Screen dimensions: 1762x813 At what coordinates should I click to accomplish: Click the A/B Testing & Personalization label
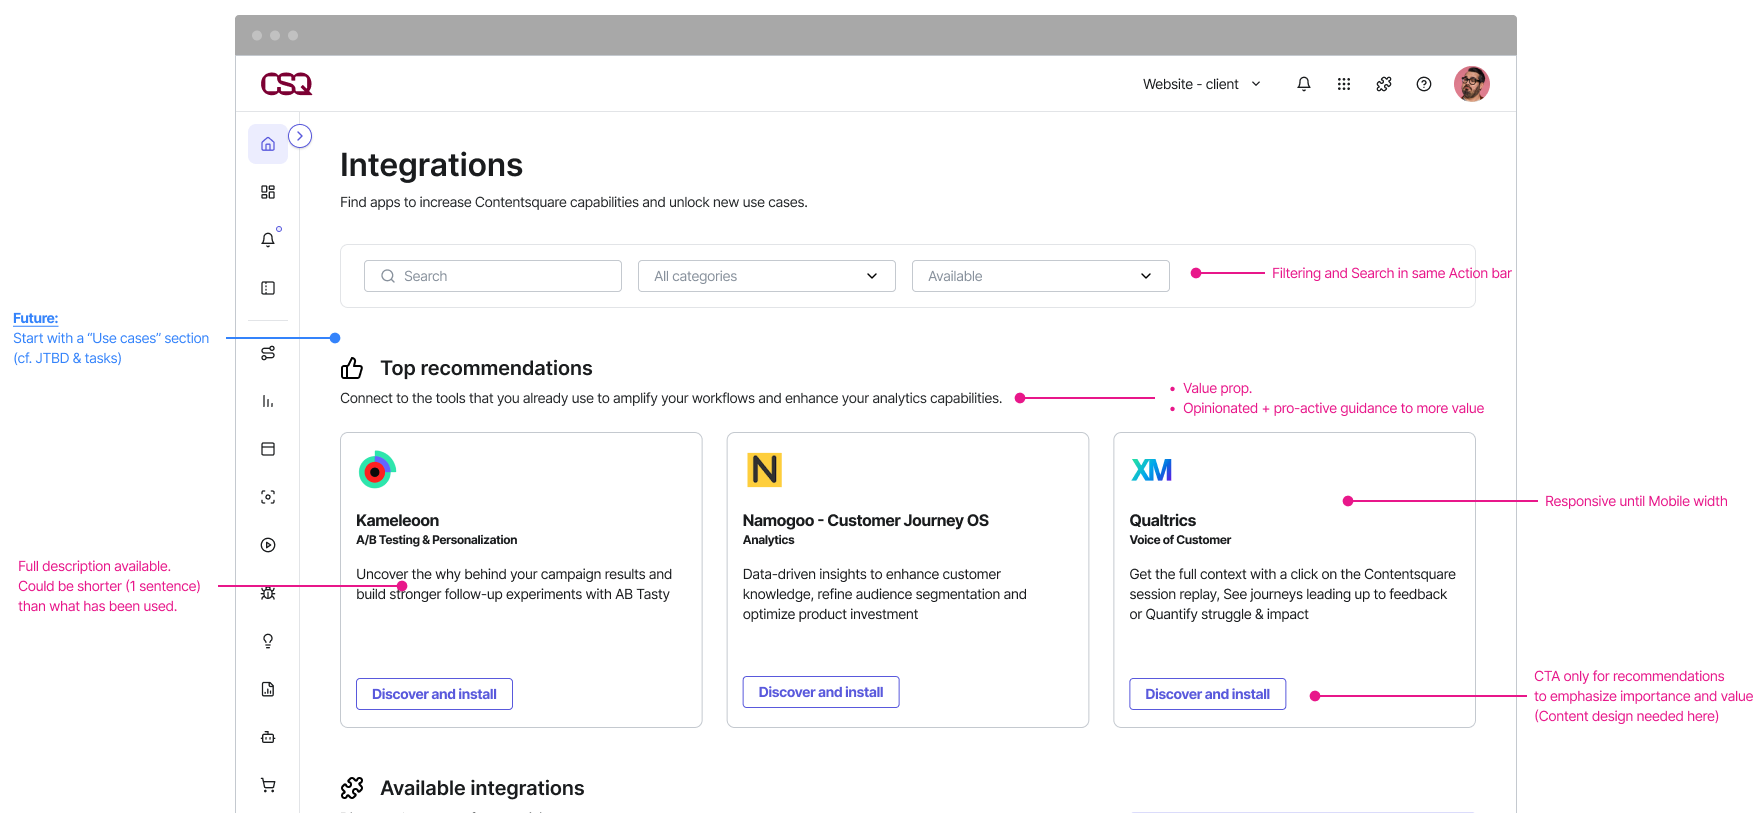tap(437, 540)
